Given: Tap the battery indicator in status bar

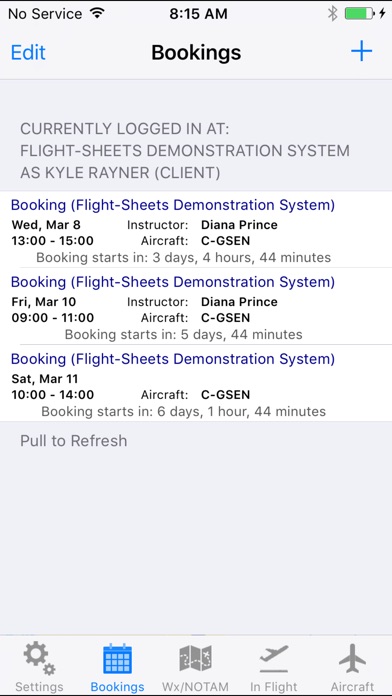Looking at the screenshot, I should click(360, 14).
